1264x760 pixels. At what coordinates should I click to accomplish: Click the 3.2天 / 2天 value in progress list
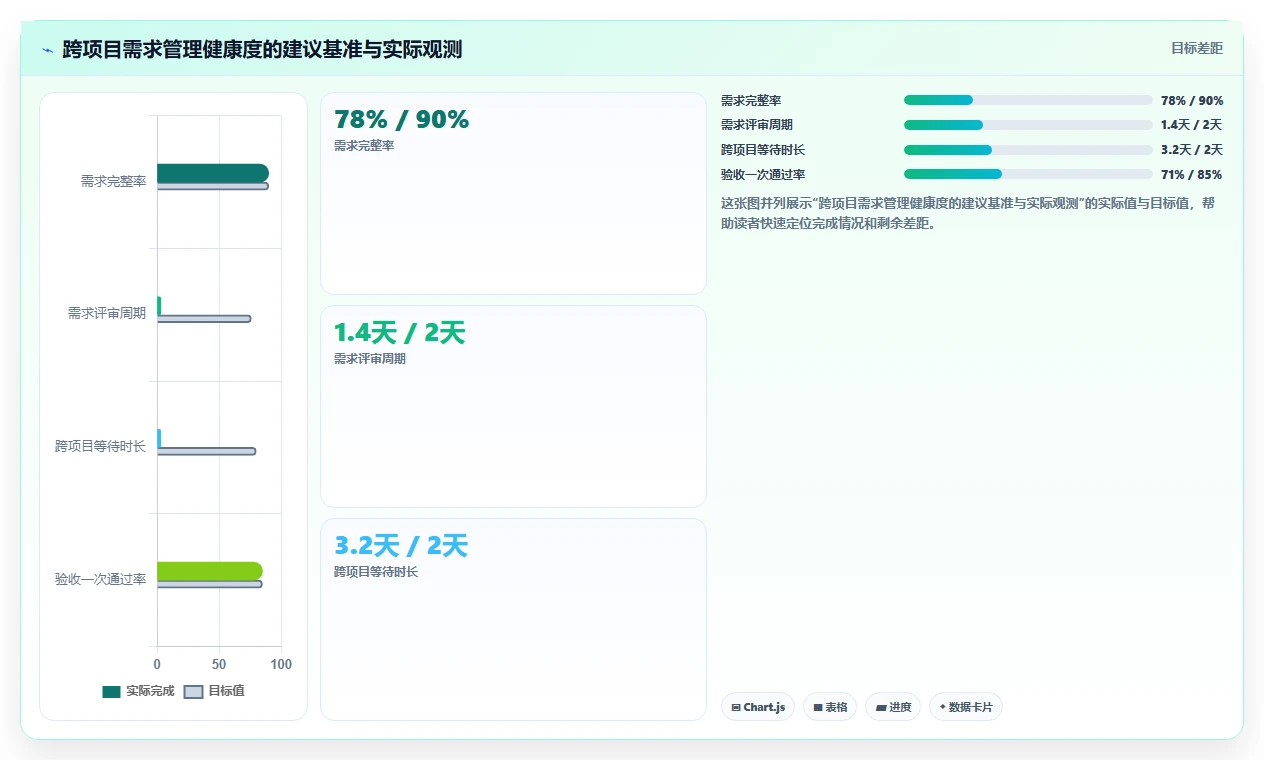(x=1192, y=150)
